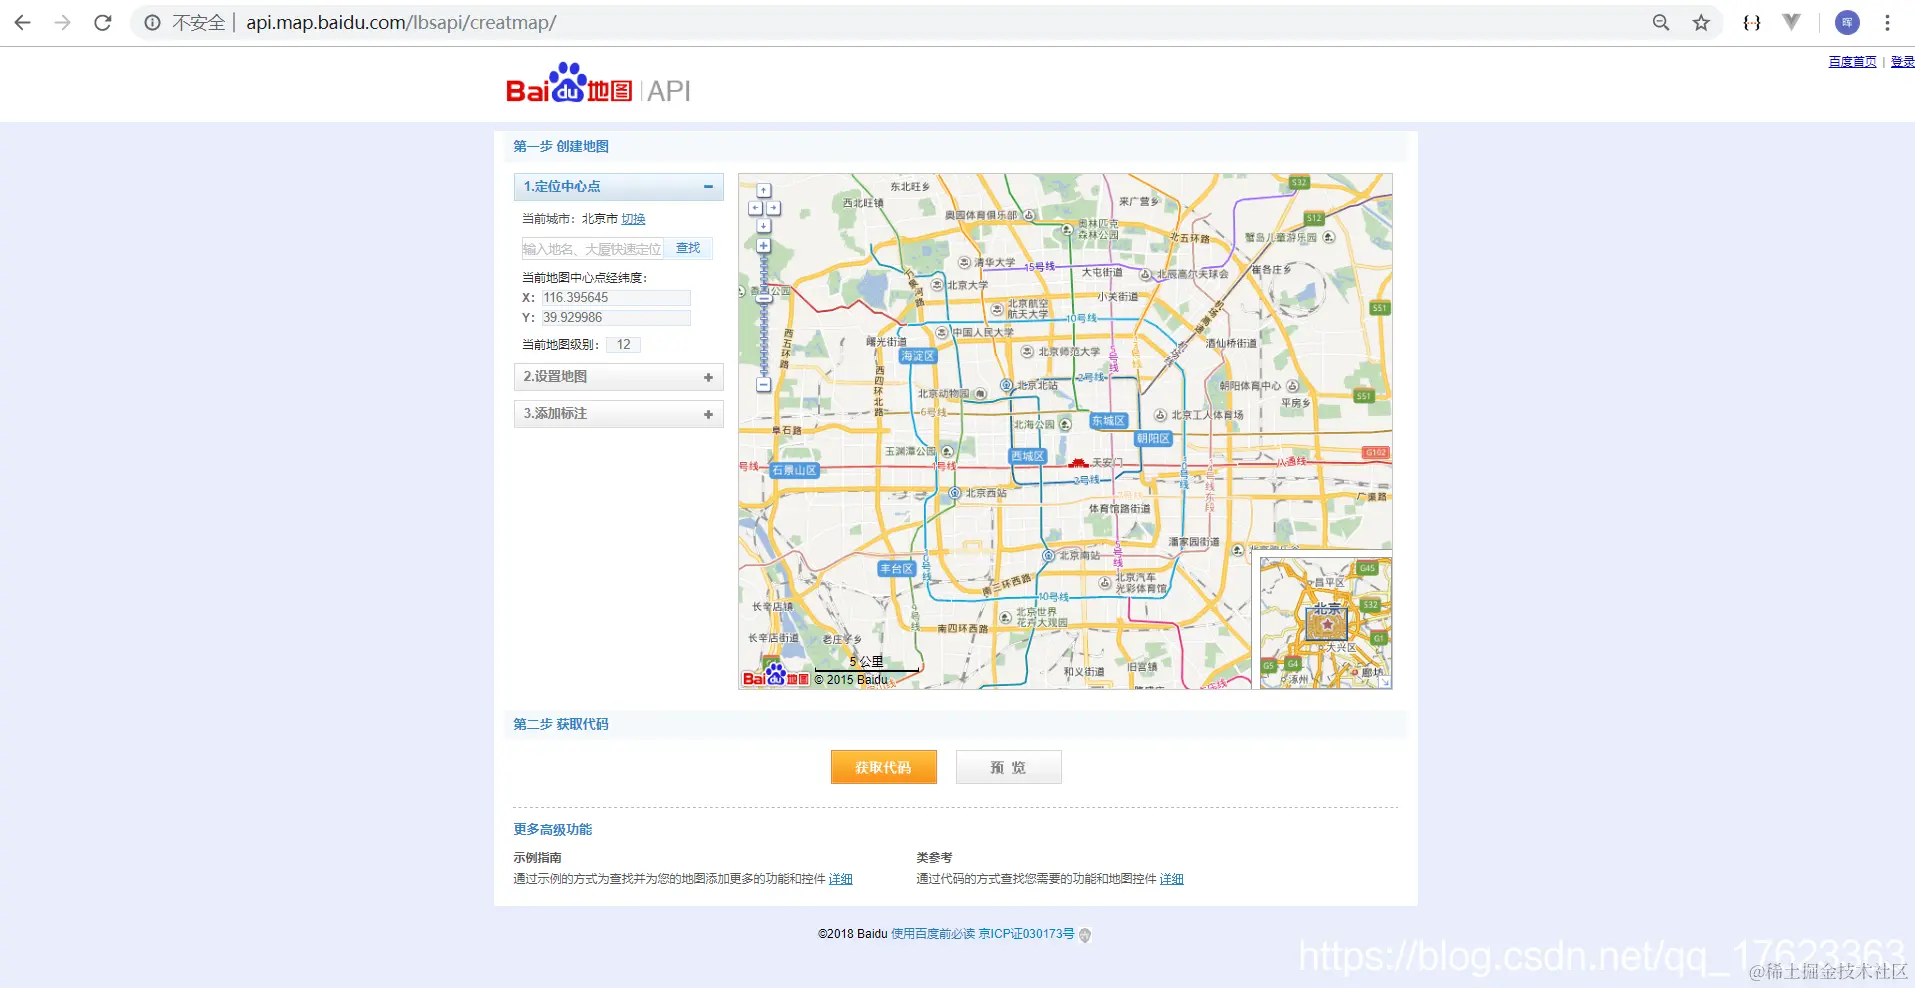
Task: Click the zoom out minus icon
Action: click(764, 385)
